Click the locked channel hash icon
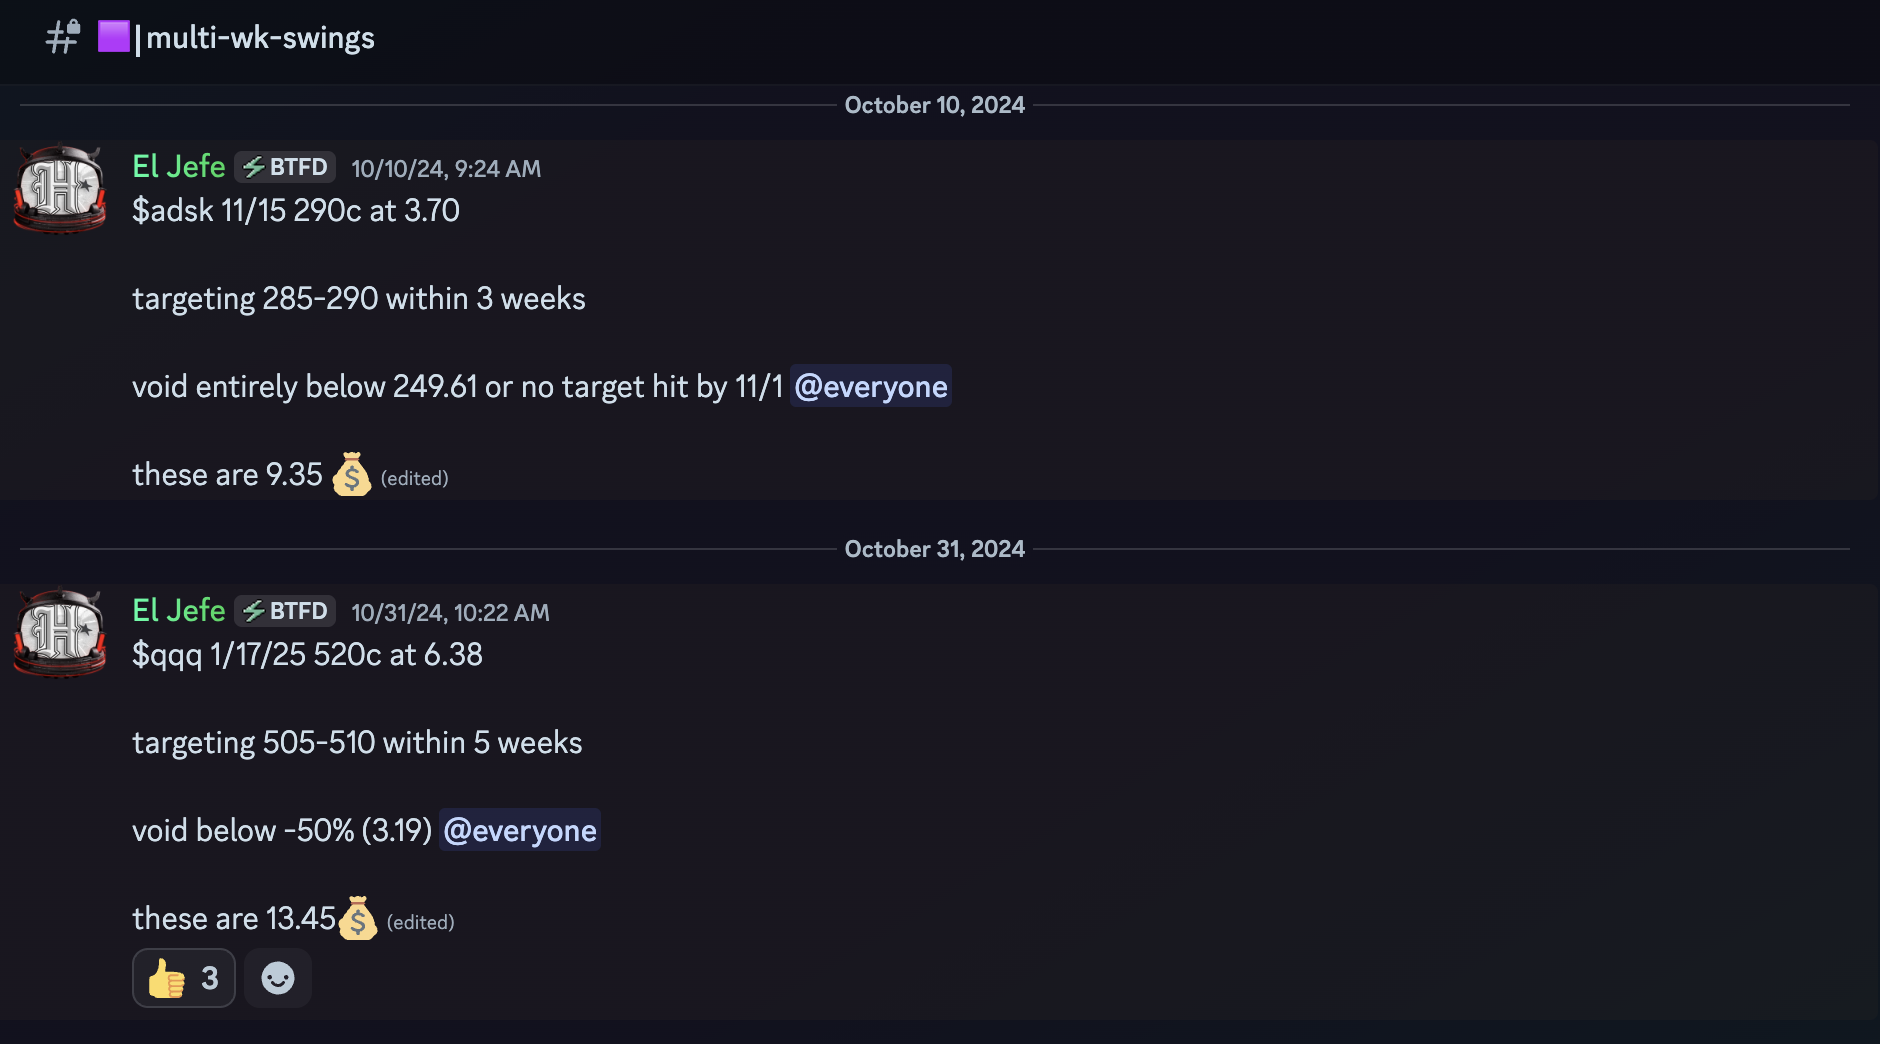 [62, 37]
